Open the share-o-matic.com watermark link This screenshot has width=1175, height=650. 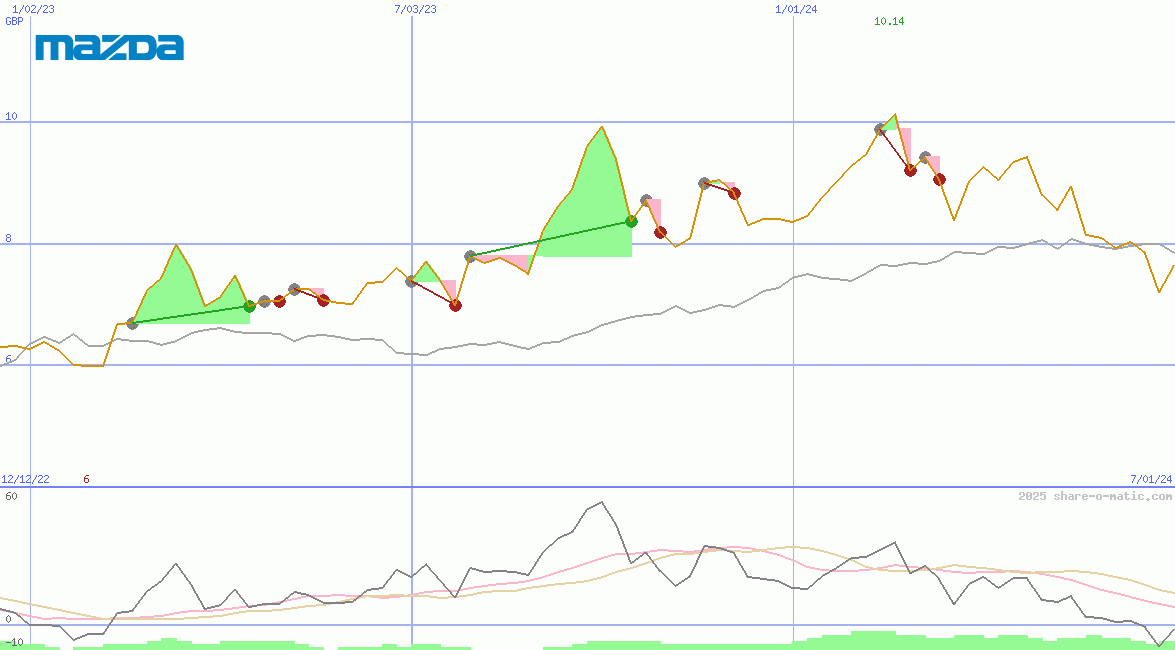1095,496
